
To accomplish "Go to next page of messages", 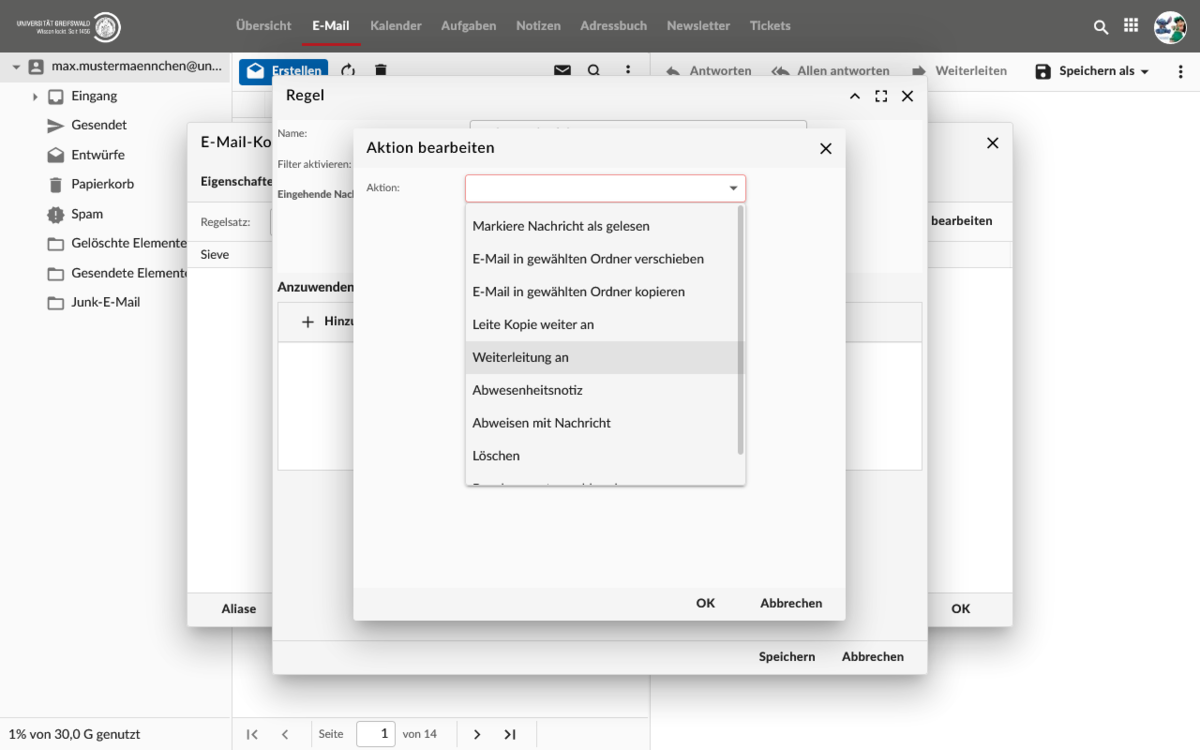I will pyautogui.click(x=477, y=734).
